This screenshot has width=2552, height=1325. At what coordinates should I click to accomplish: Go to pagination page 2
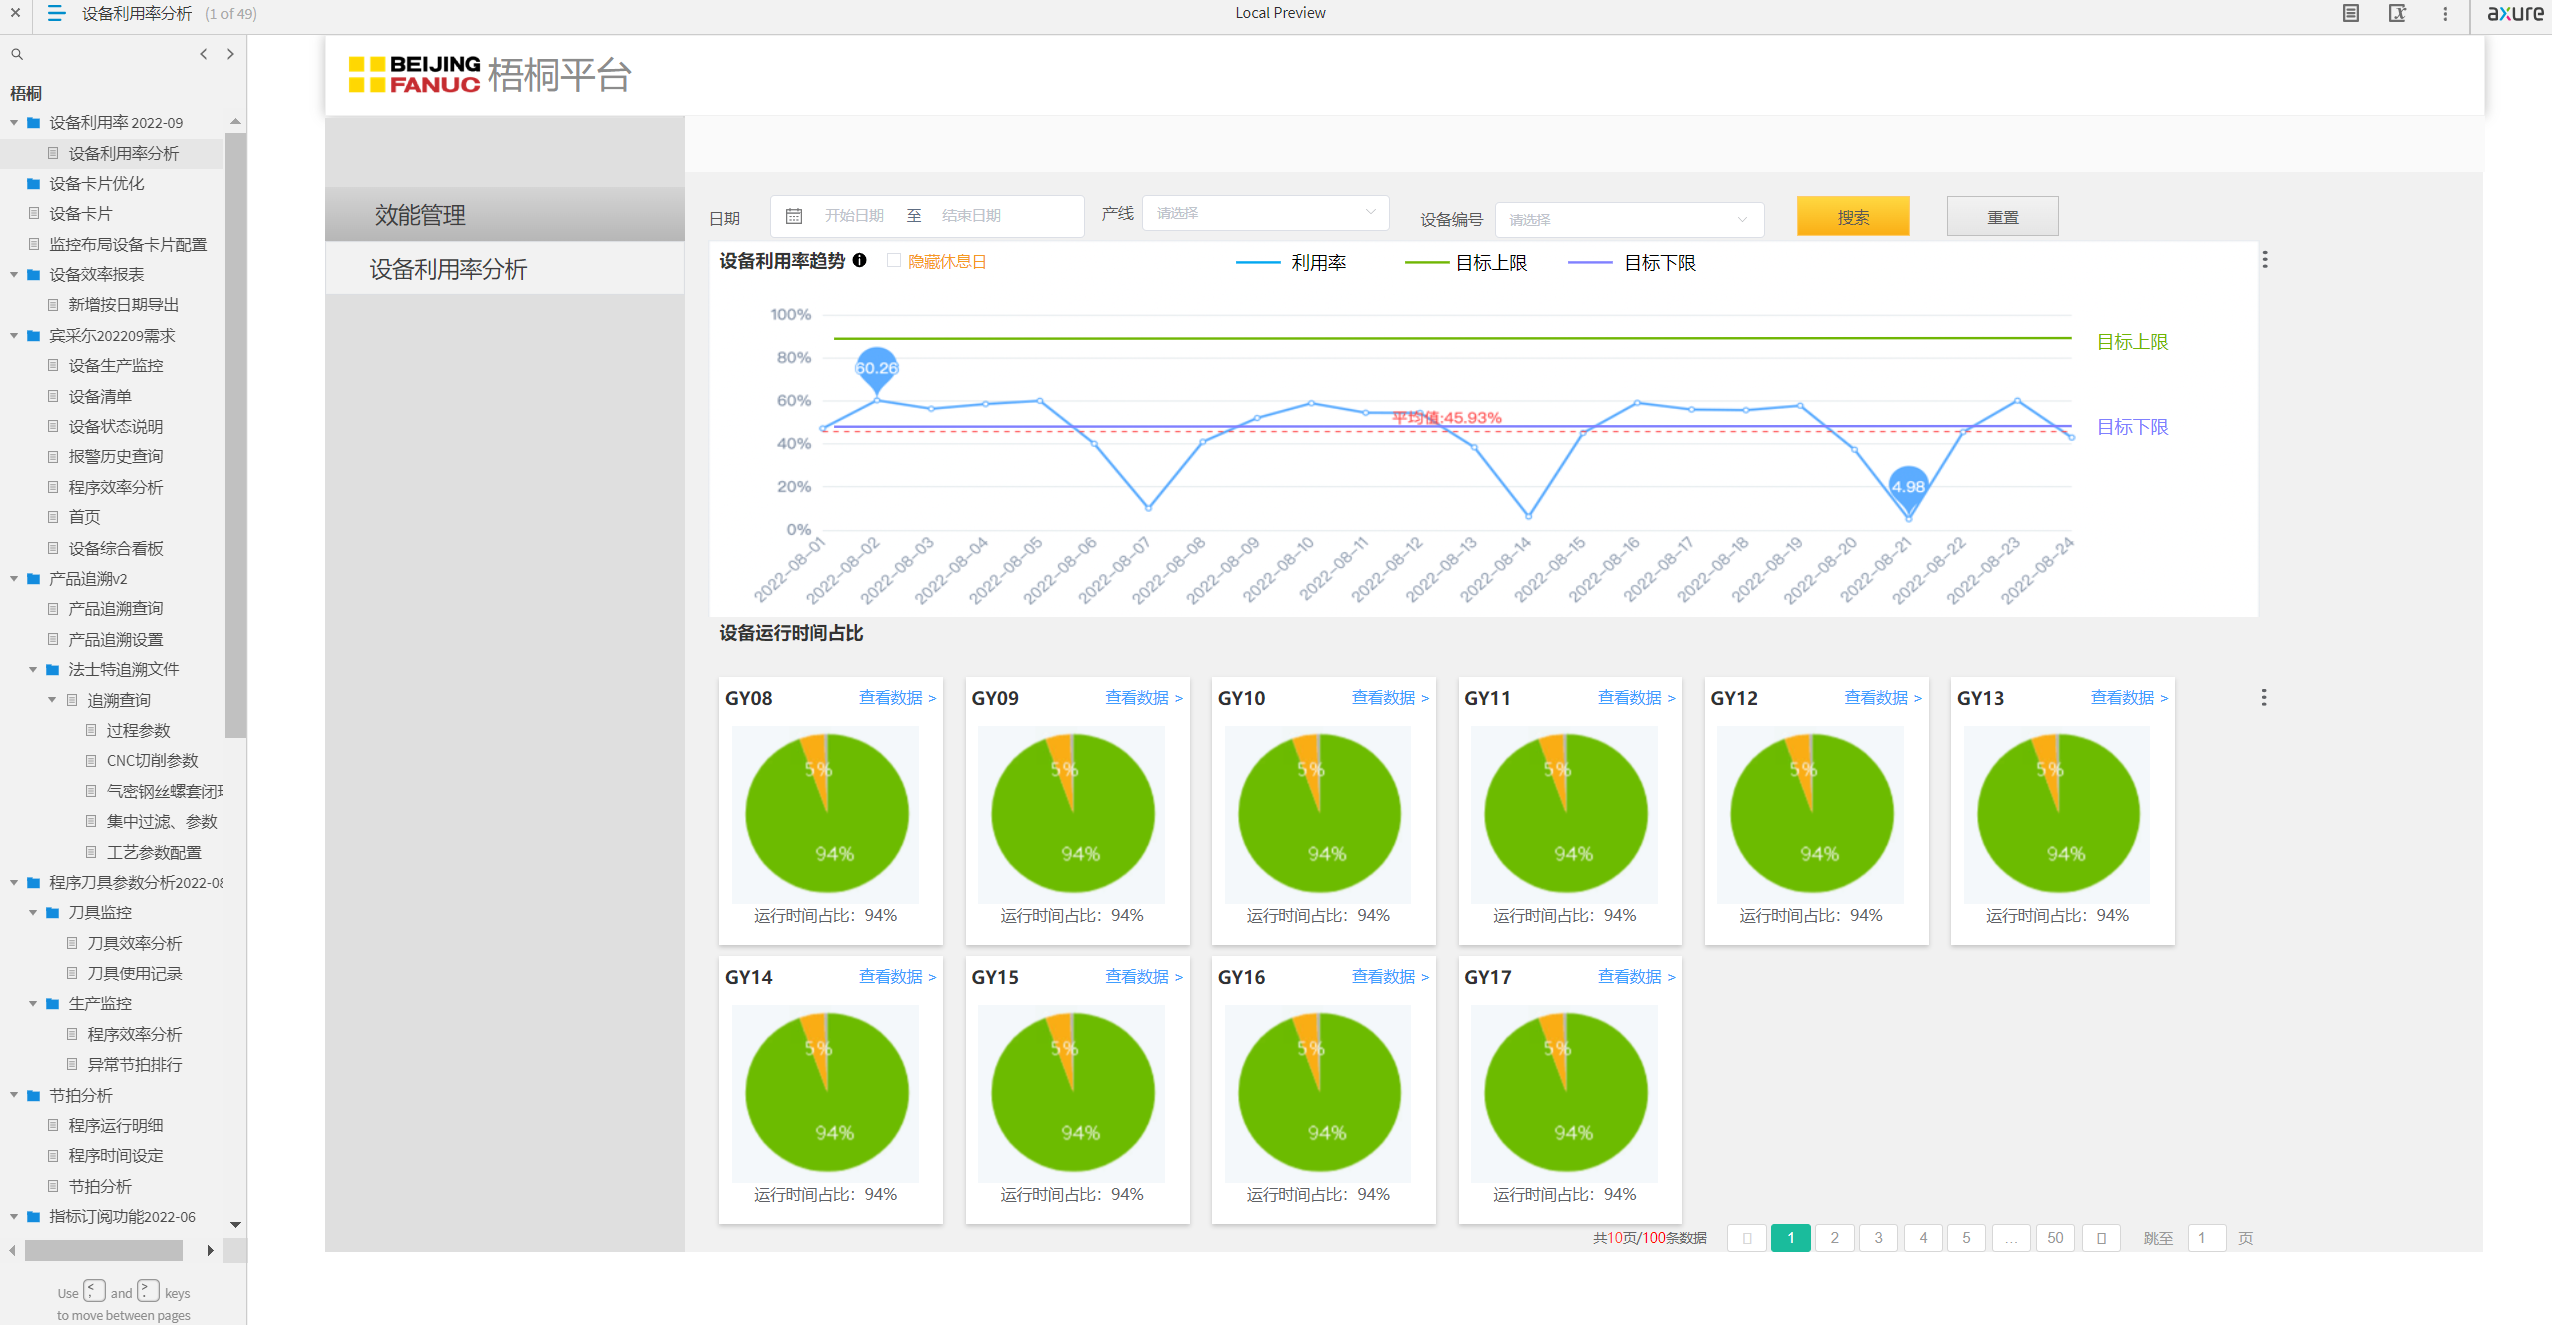pyautogui.click(x=1834, y=1238)
